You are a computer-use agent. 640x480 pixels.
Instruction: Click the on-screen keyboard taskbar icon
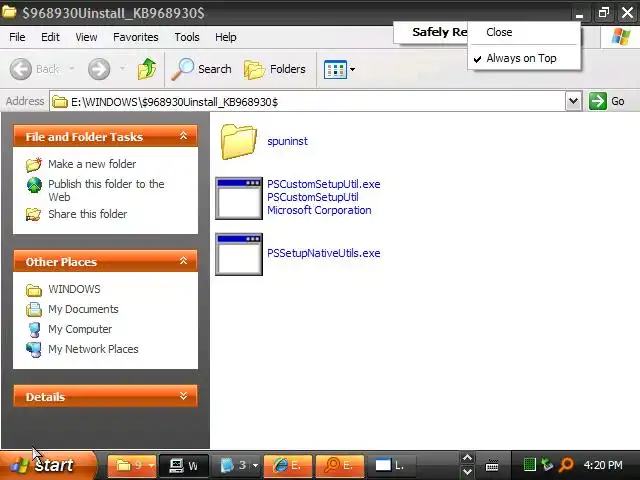pyautogui.click(x=492, y=465)
